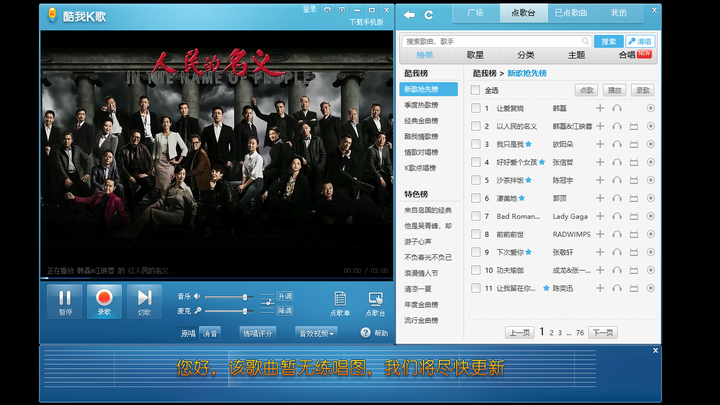Click the mini-mode icon in title bar
Viewport: 720px width, 405px height.
pos(342,10)
